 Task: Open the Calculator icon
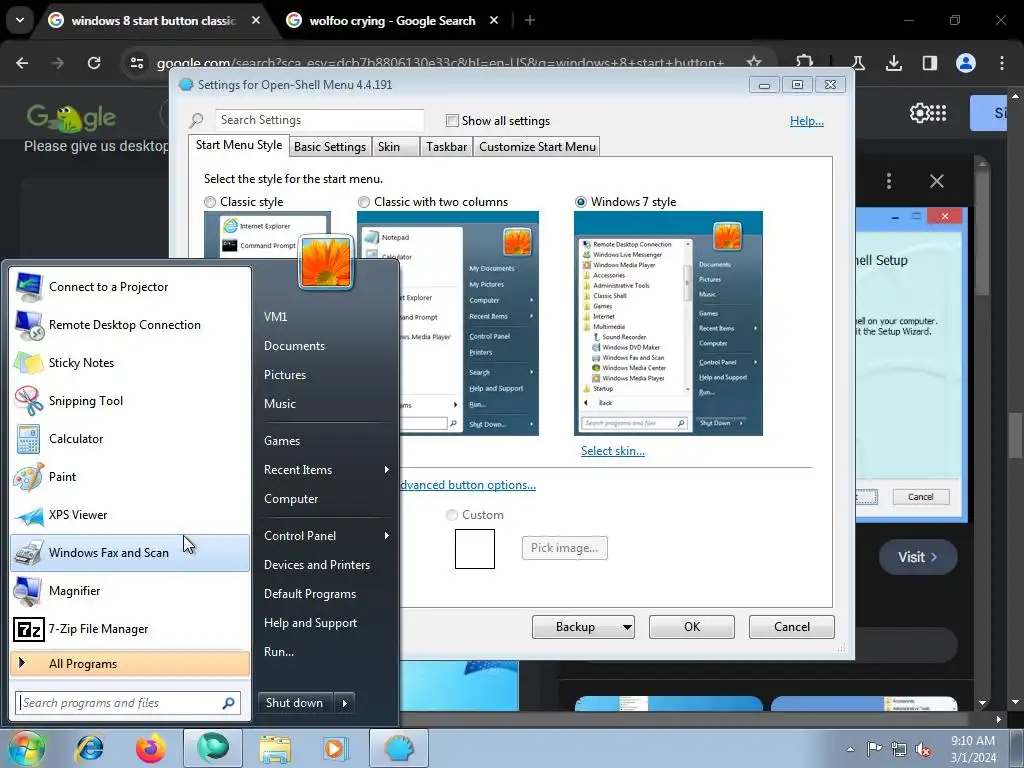[29, 439]
